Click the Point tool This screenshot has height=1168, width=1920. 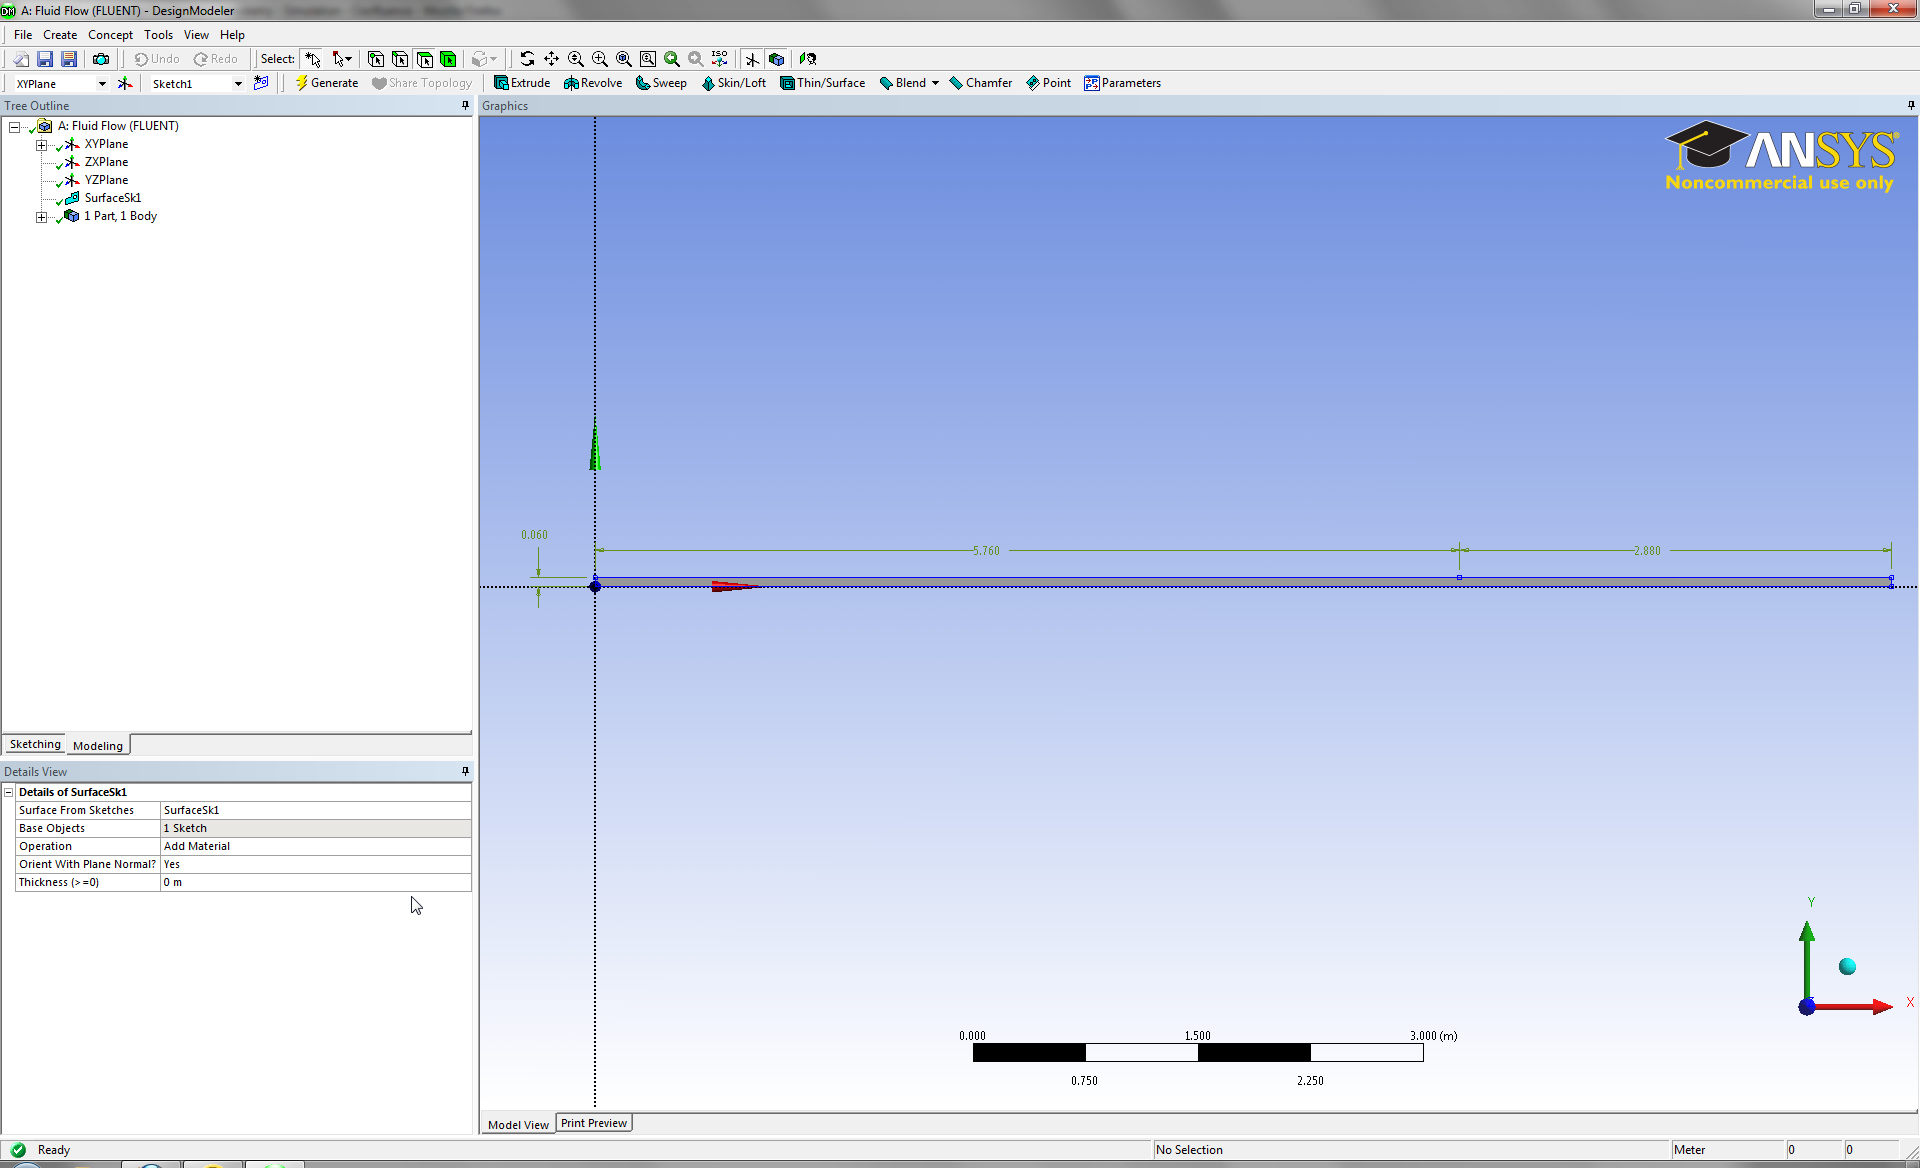[1048, 83]
